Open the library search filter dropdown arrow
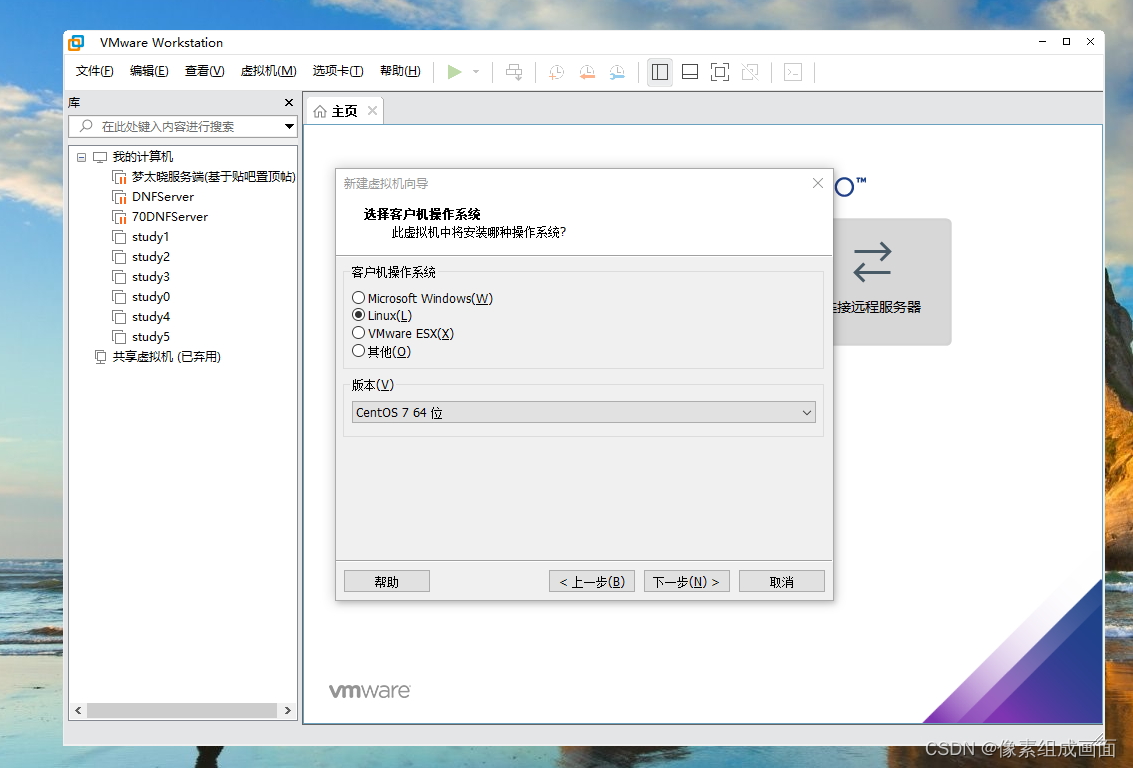The height and width of the screenshot is (768, 1133). [x=289, y=126]
